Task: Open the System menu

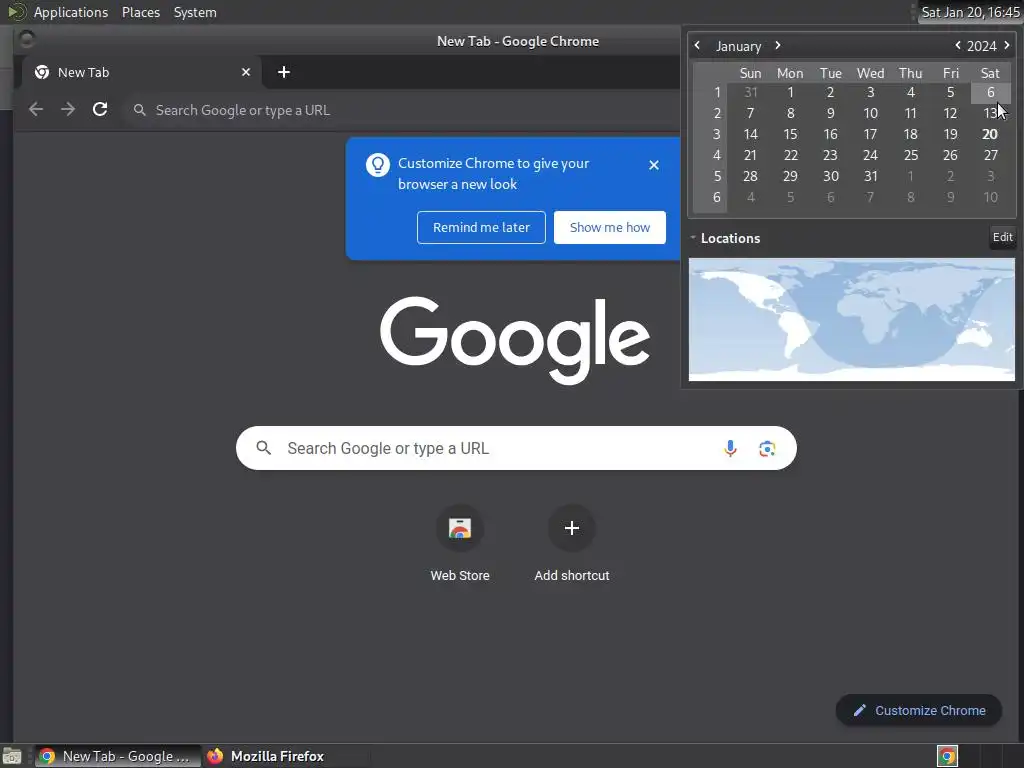Action: coord(195,12)
